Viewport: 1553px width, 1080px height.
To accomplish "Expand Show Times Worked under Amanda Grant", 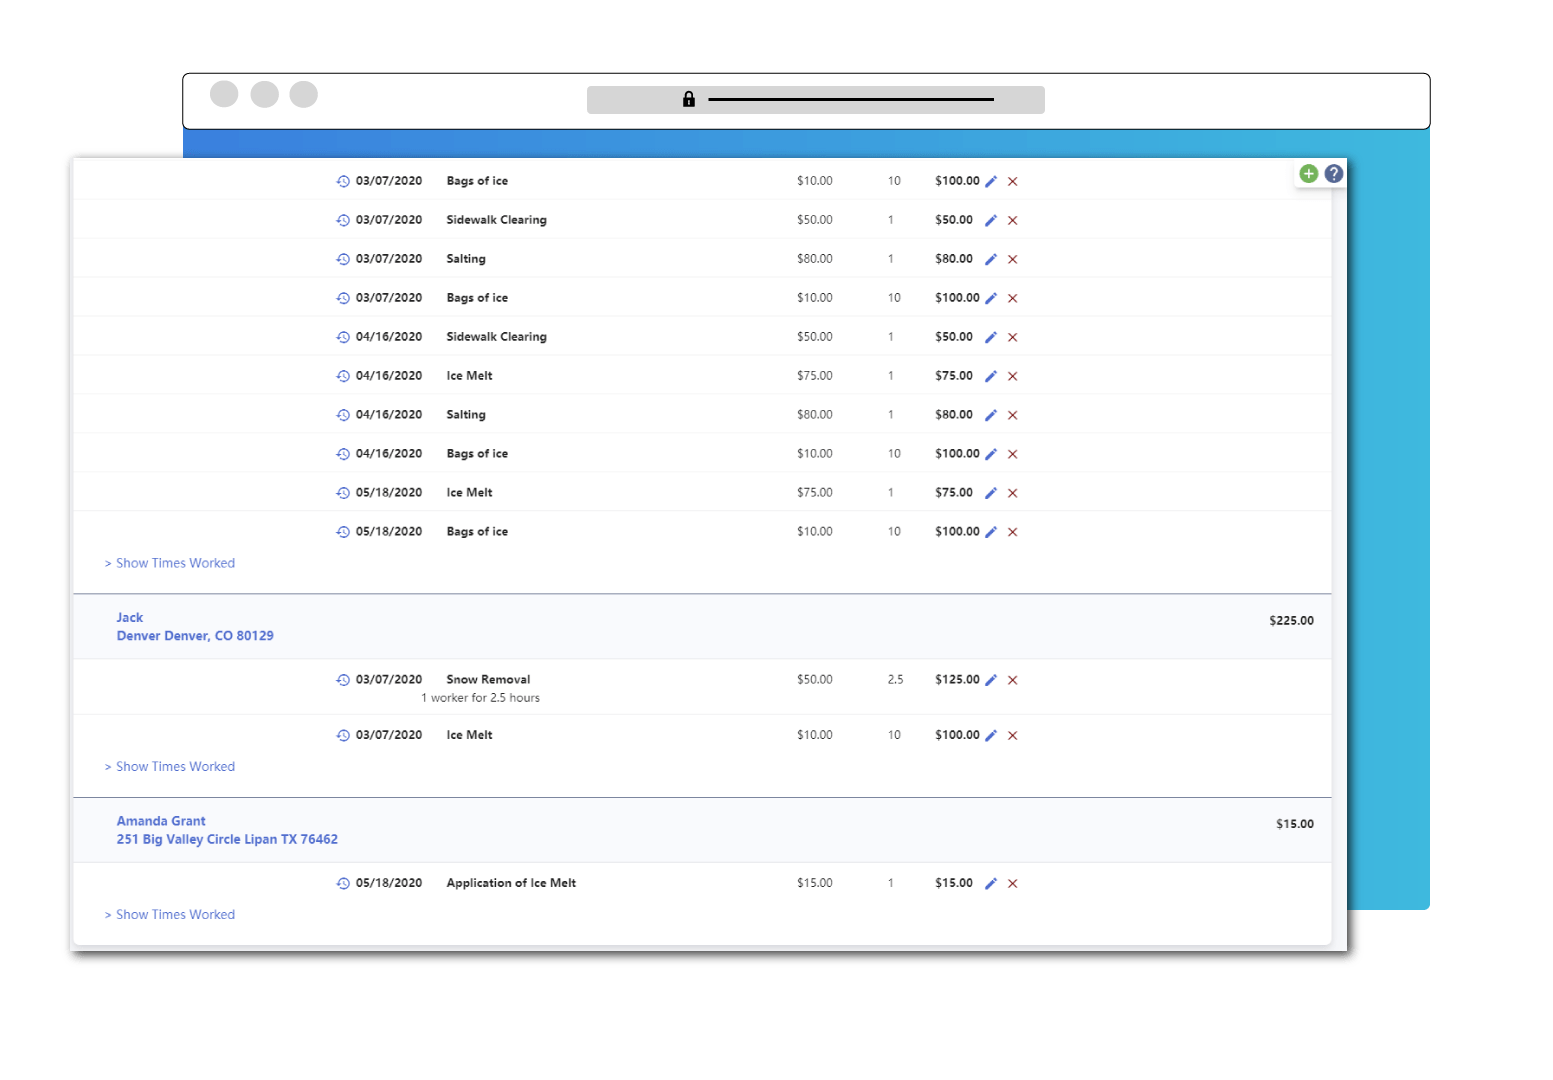I will point(174,915).
